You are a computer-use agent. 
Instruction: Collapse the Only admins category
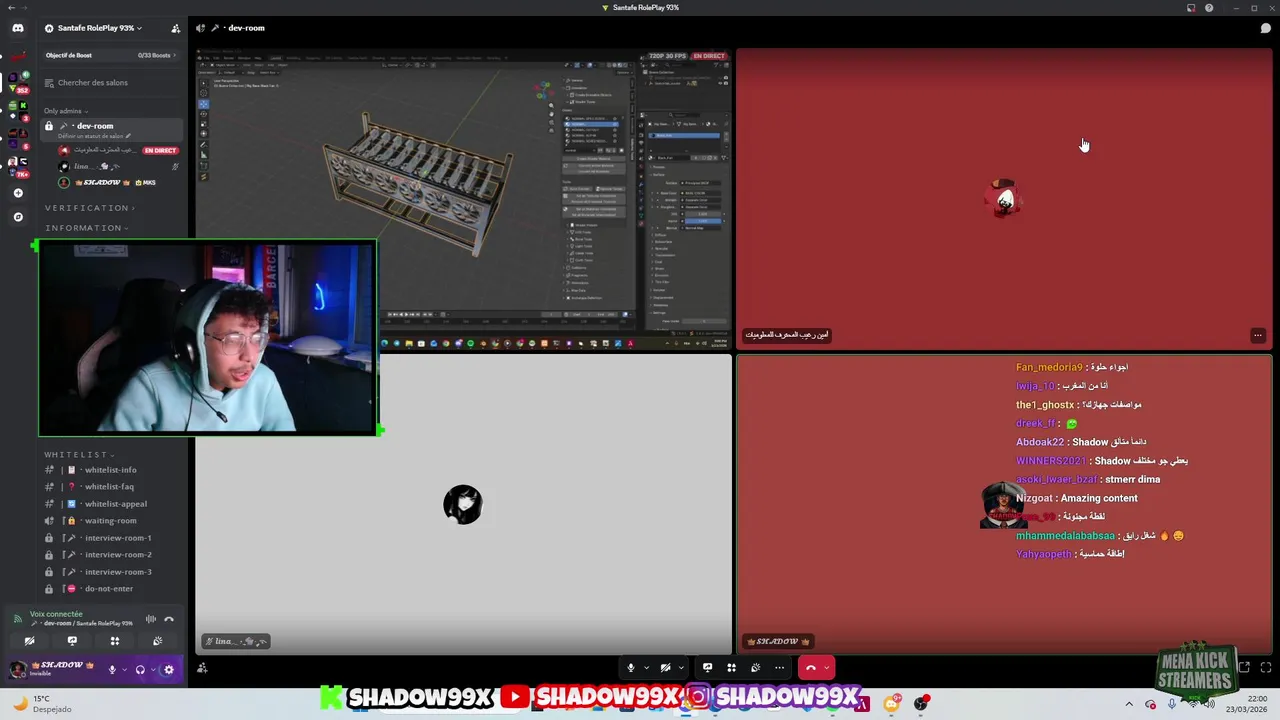pyautogui.click(x=65, y=111)
